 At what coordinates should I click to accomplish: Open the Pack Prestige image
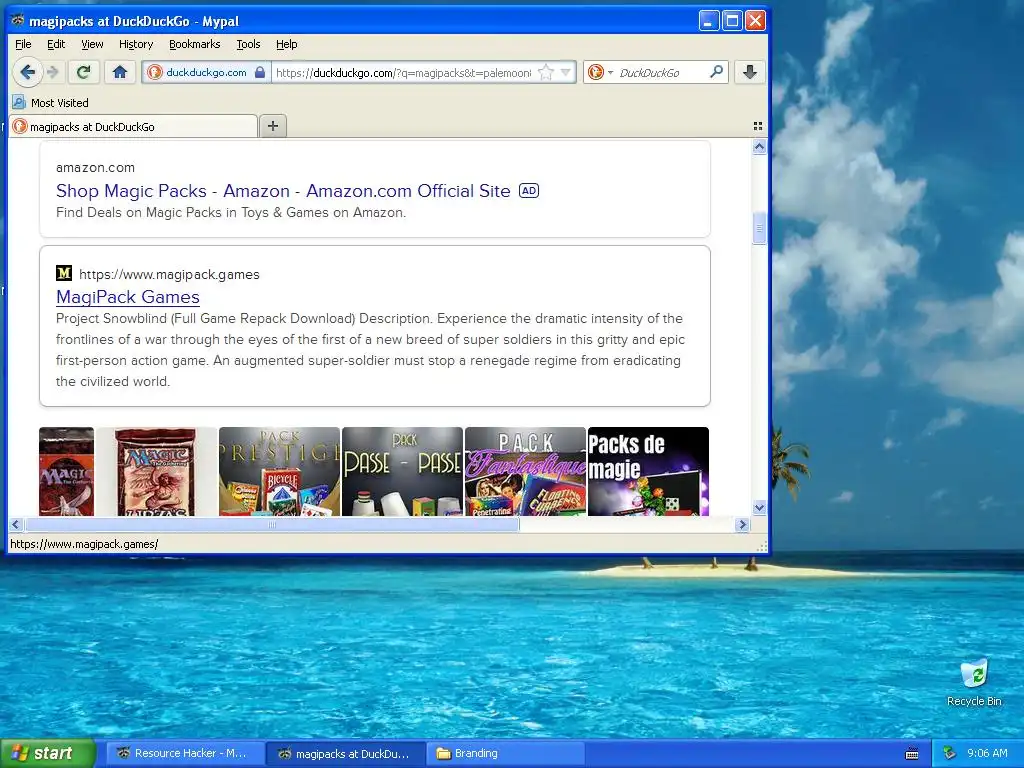coord(280,472)
